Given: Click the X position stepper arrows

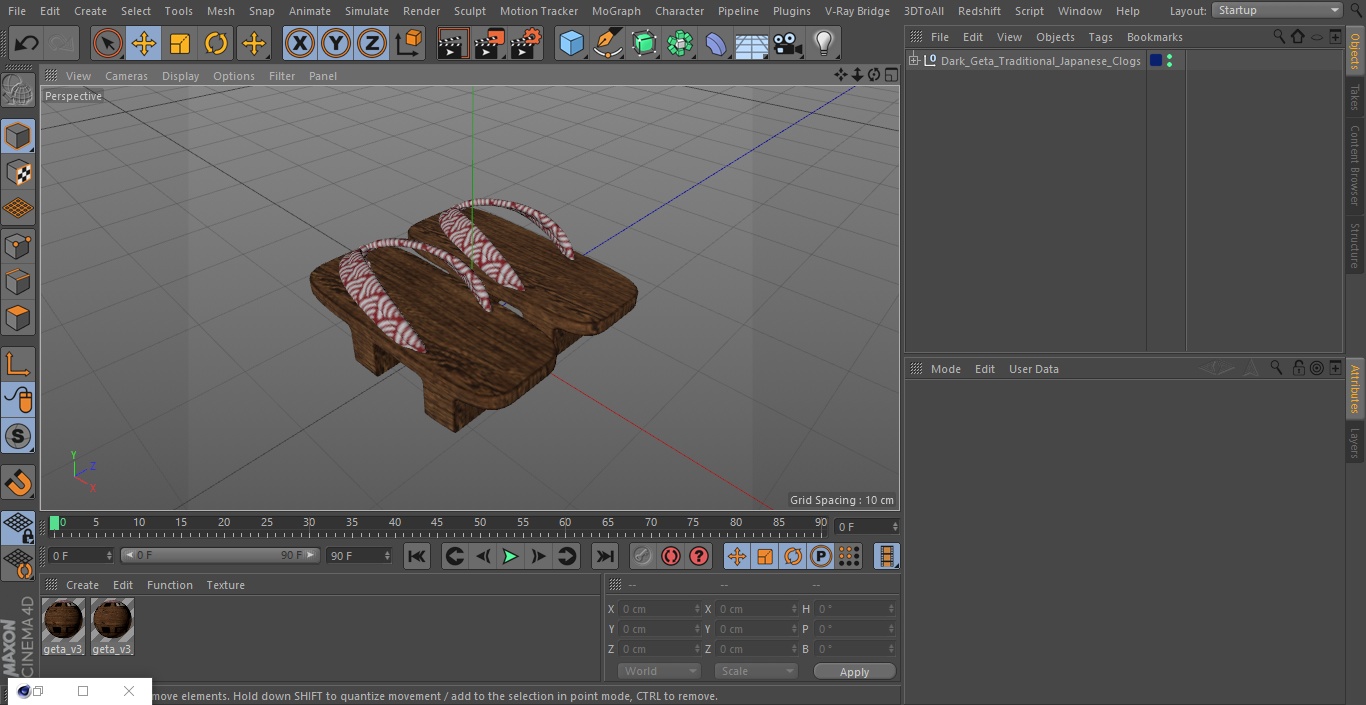Looking at the screenshot, I should [697, 609].
